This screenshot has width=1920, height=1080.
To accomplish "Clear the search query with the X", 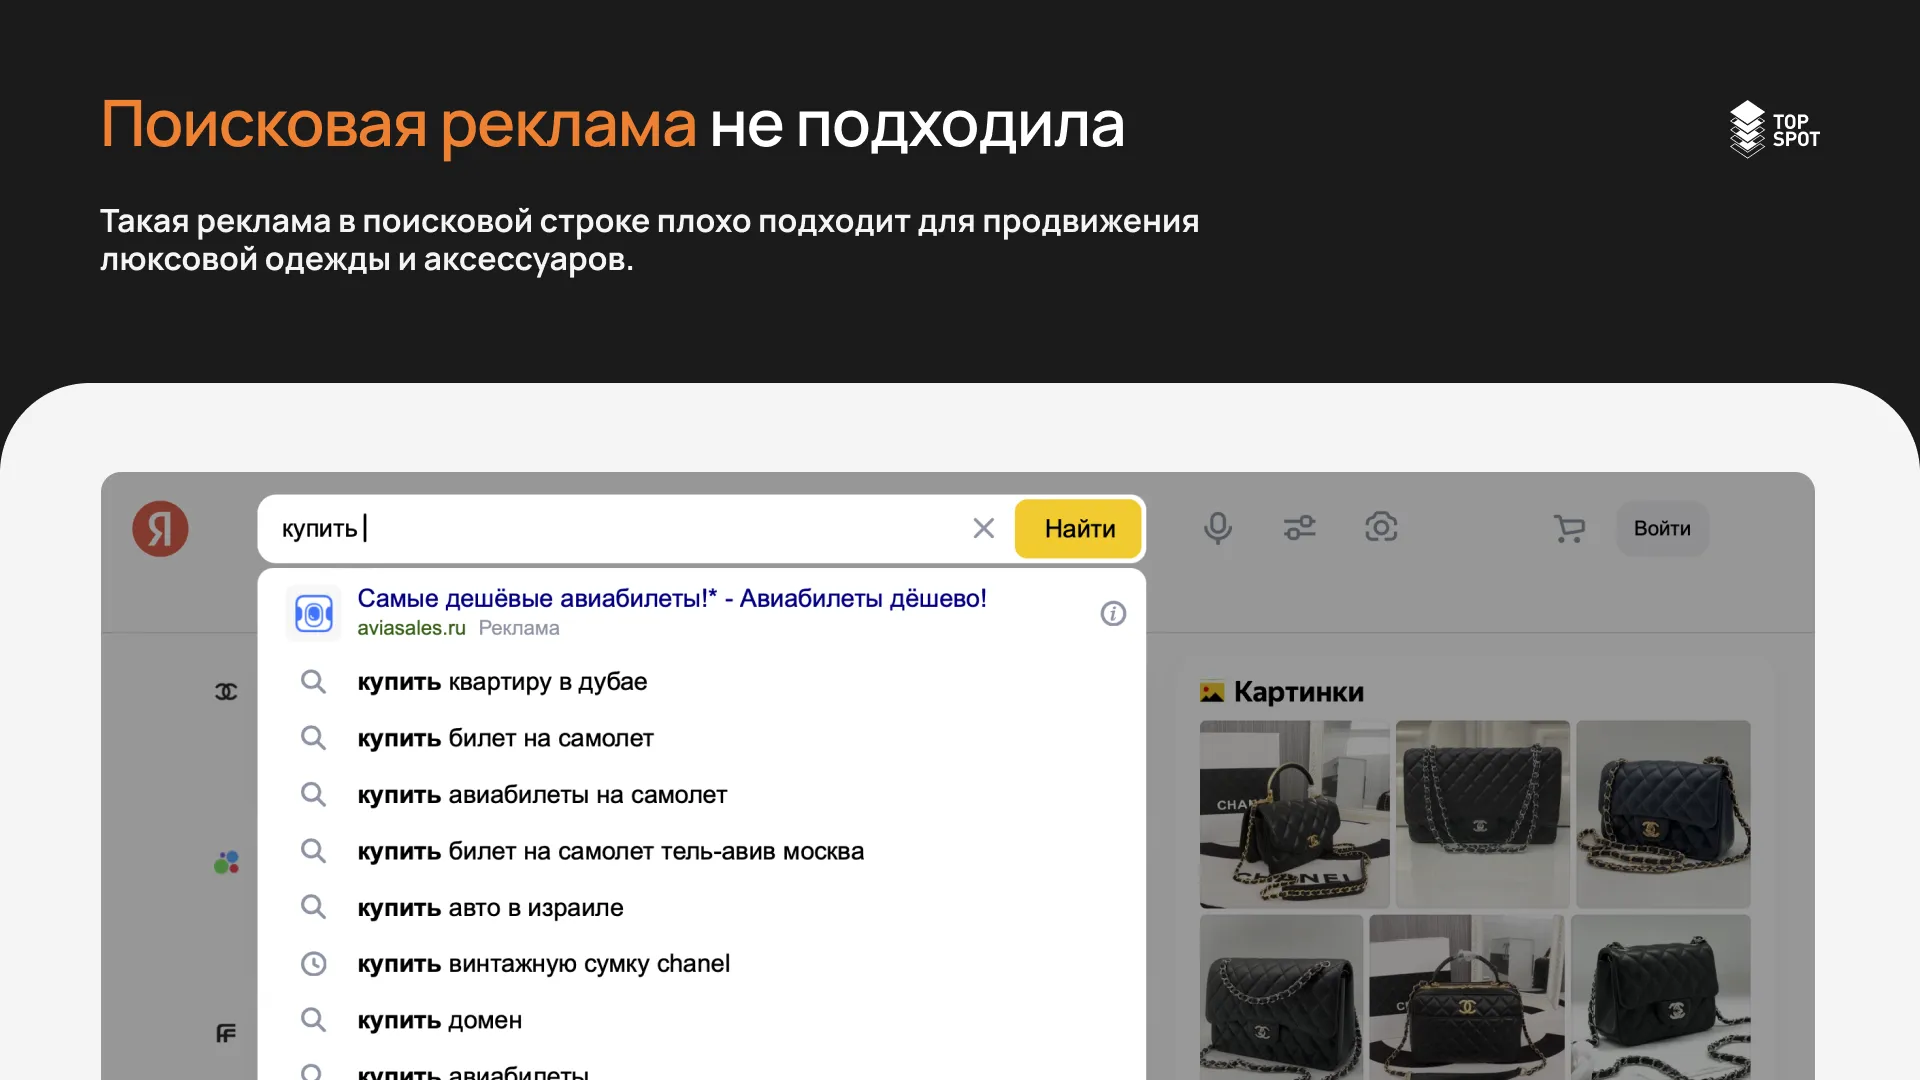I will [983, 528].
